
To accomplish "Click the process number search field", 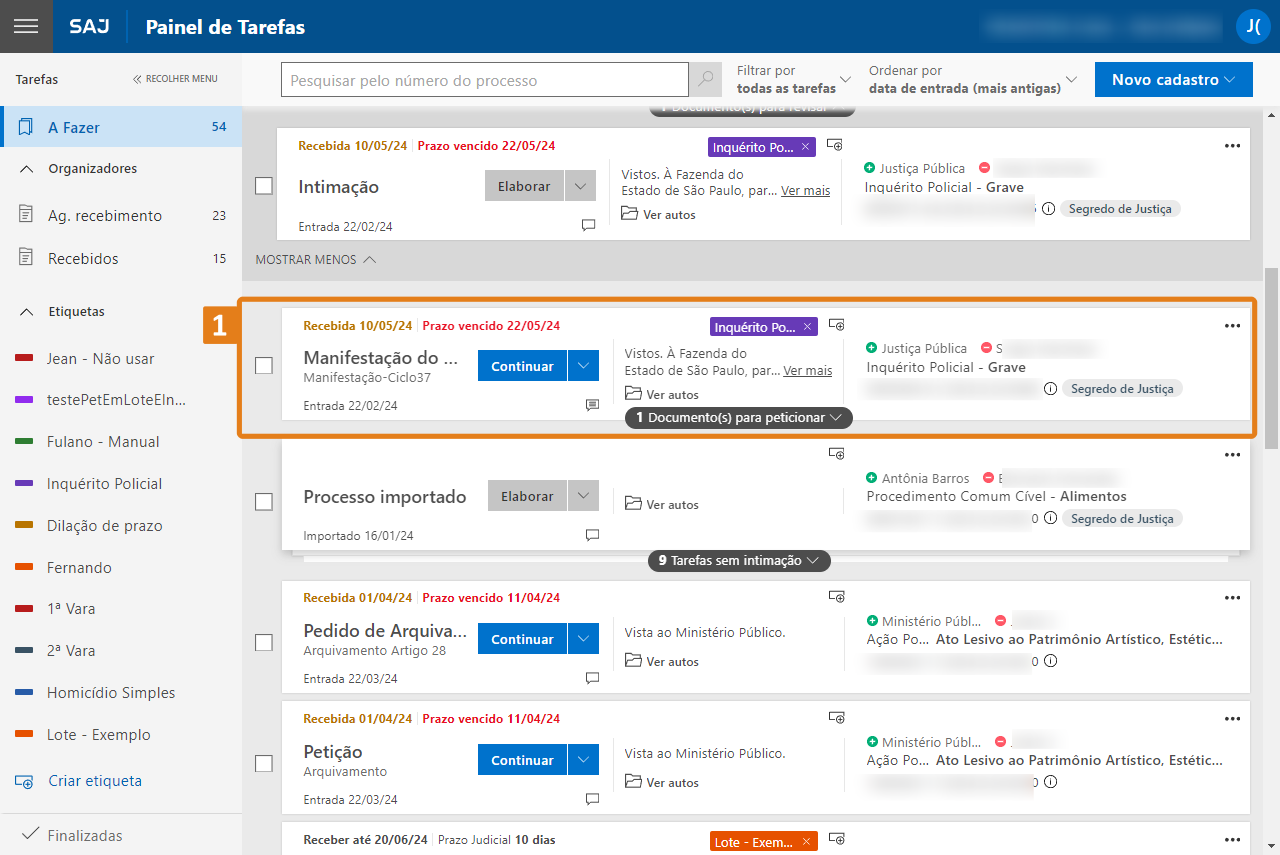I will (x=484, y=80).
